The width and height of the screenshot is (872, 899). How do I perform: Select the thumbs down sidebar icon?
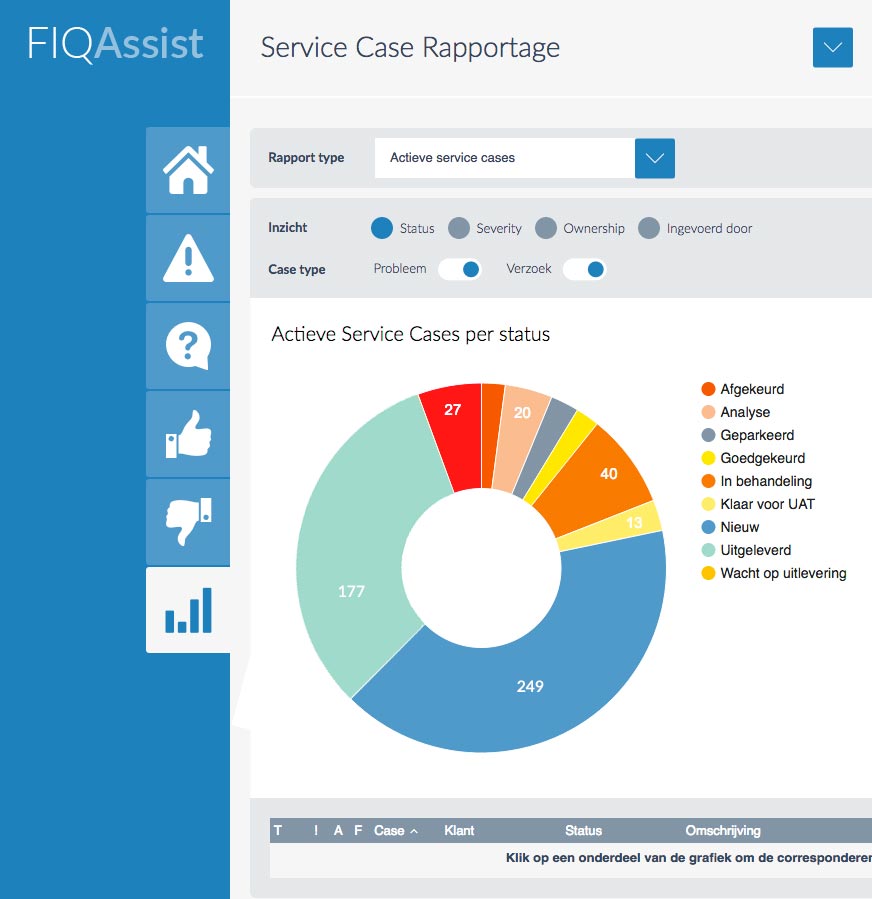pos(188,522)
